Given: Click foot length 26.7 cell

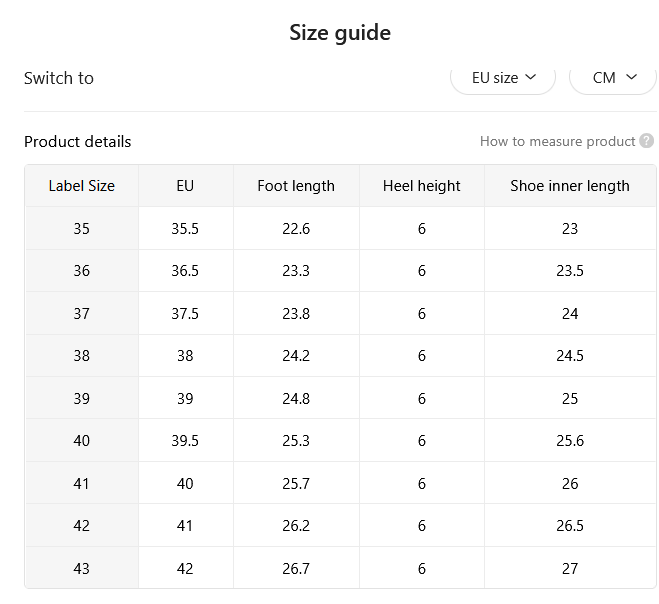Looking at the screenshot, I should point(296,568).
